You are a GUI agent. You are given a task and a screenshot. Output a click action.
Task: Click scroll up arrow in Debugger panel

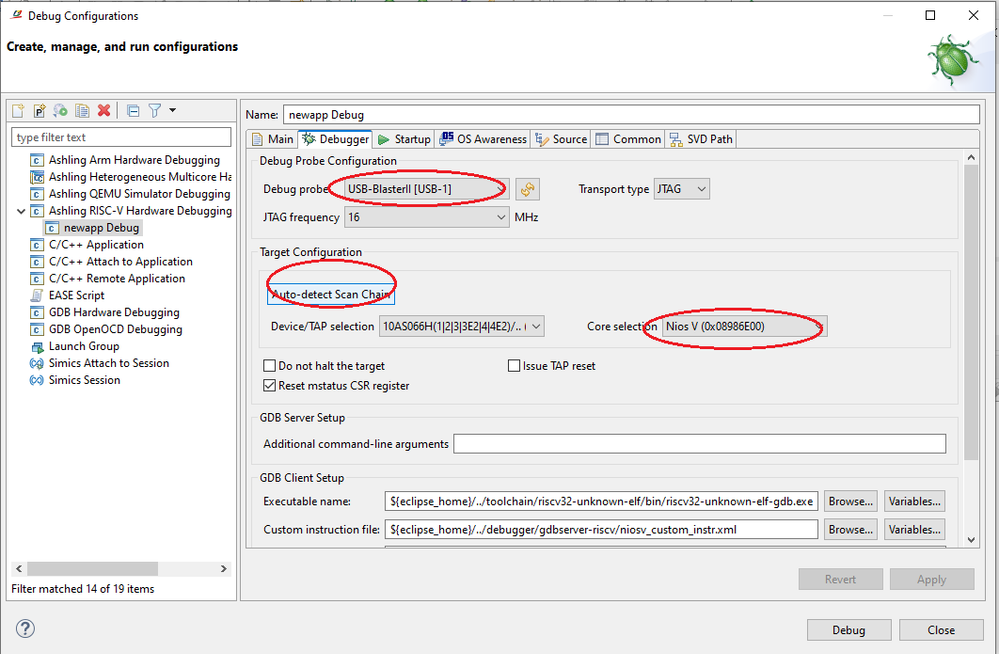coord(971,157)
